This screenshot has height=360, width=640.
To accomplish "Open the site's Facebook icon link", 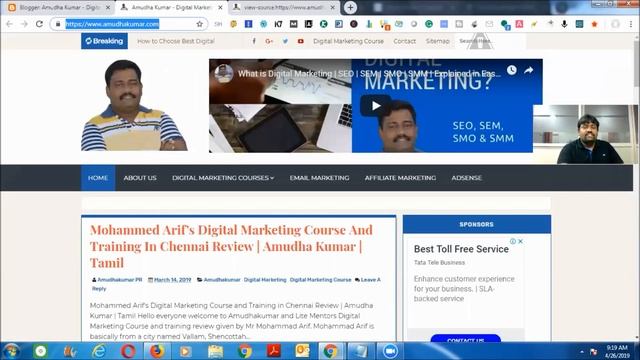I will pyautogui.click(x=254, y=41).
